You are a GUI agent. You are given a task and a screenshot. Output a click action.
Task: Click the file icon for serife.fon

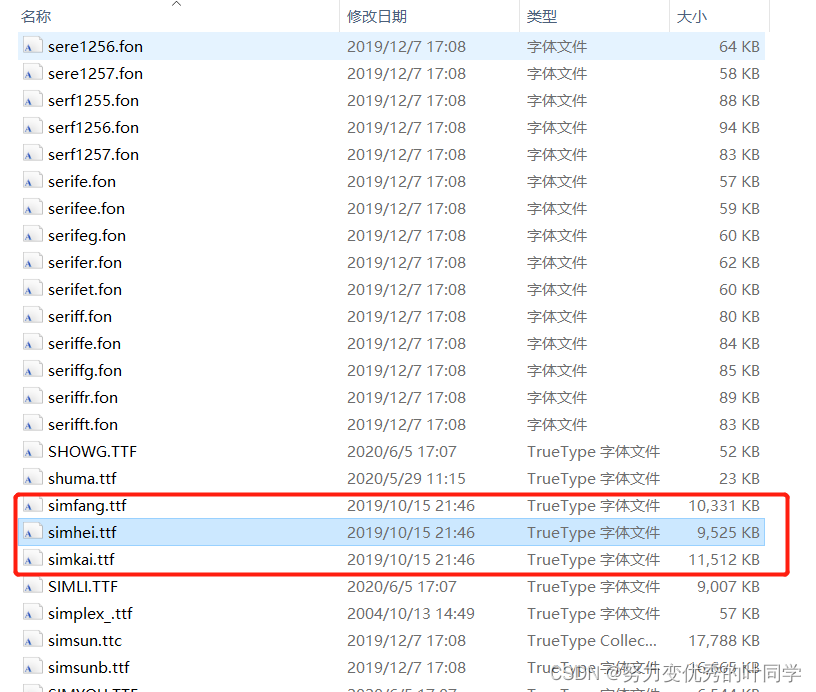pyautogui.click(x=30, y=181)
